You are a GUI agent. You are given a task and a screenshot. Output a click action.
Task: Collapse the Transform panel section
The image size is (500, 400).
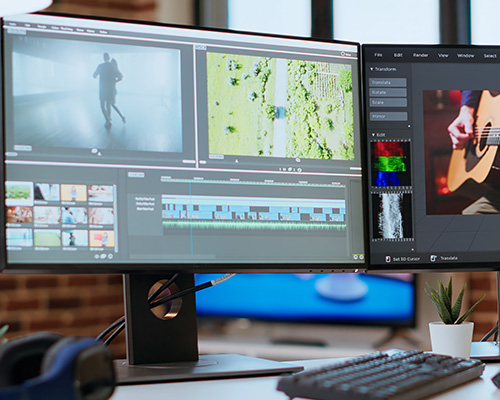click(372, 69)
